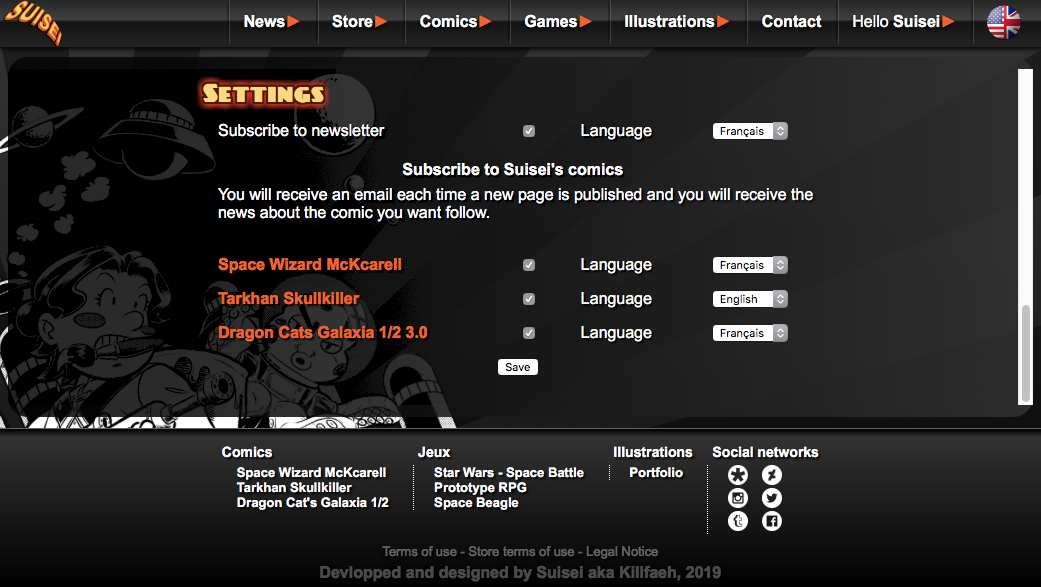Click "Devlopped and designed by Suisei" credit text

click(x=520, y=572)
